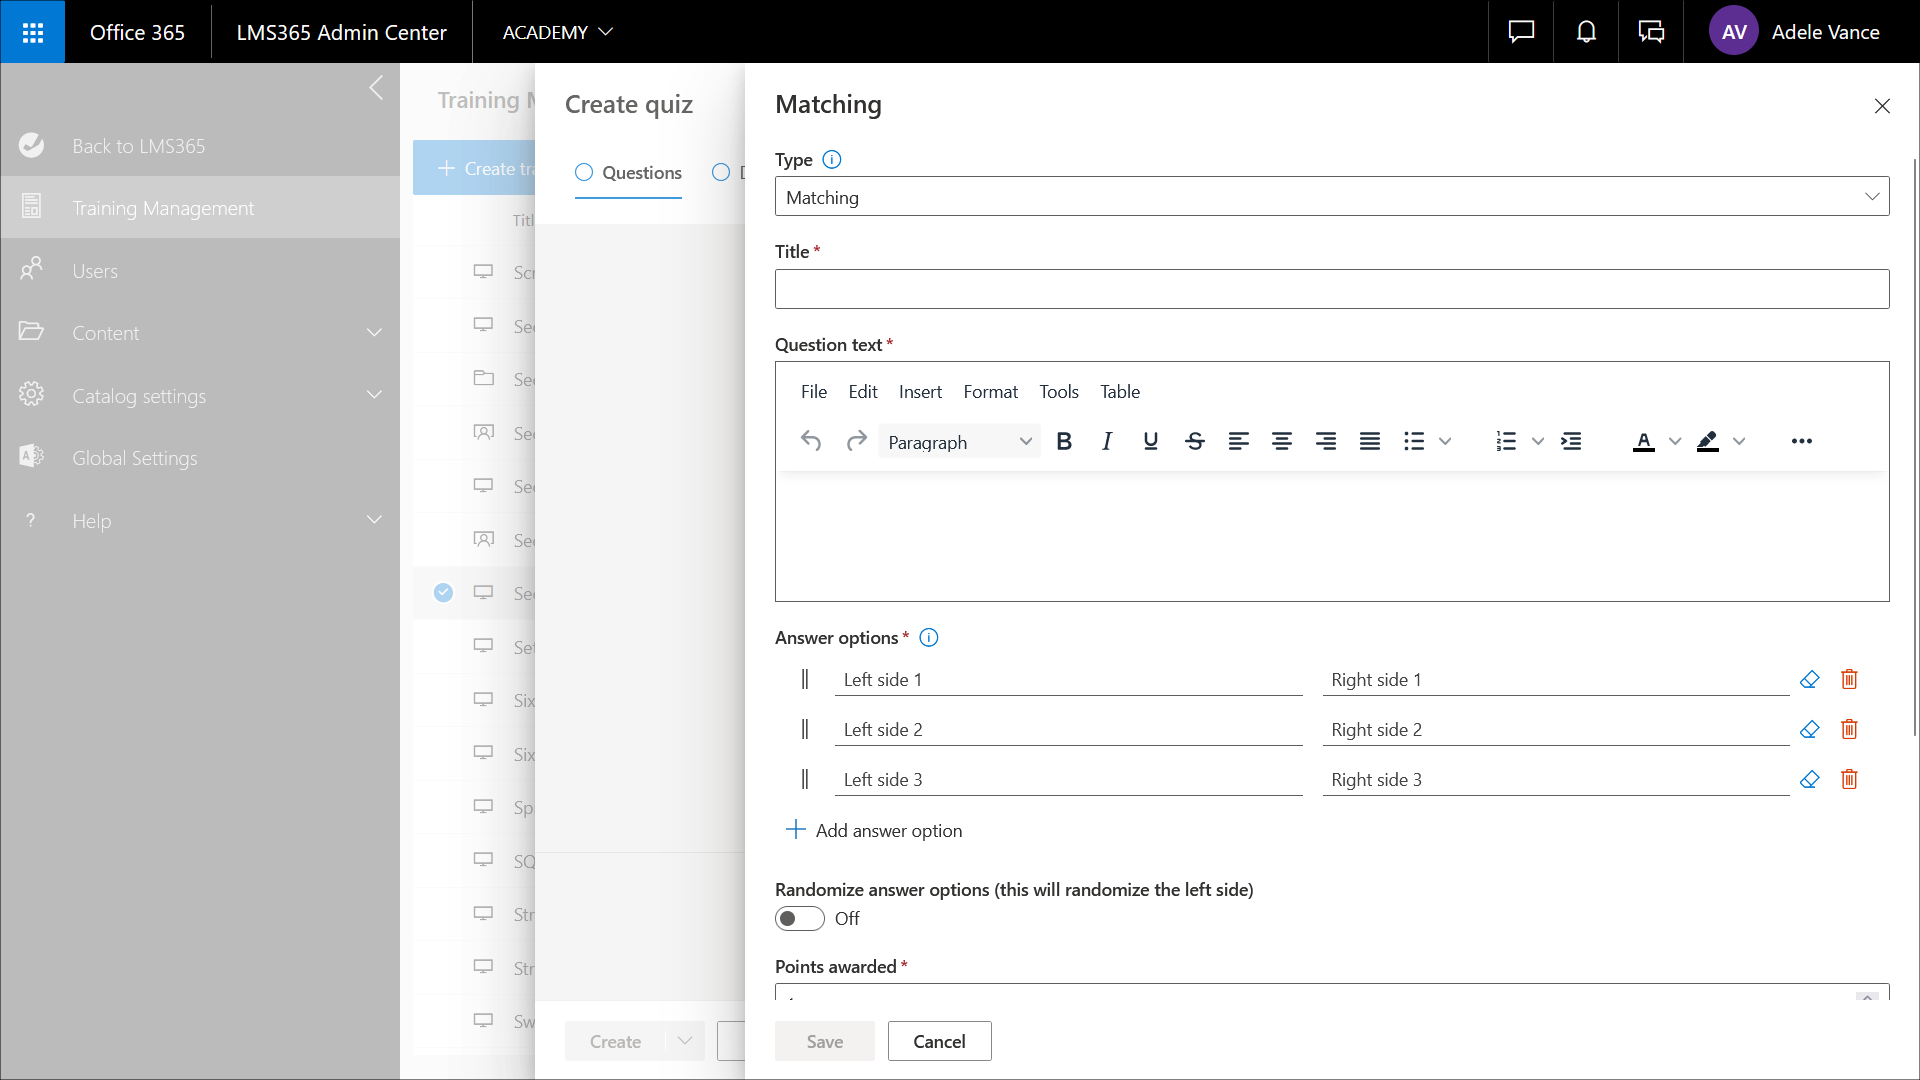The width and height of the screenshot is (1920, 1080).
Task: Select the checked row in the training list
Action: coord(443,593)
